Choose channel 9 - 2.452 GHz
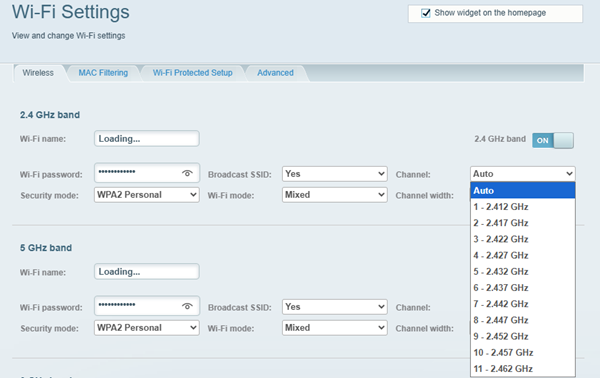The image size is (600, 378). [x=522, y=336]
